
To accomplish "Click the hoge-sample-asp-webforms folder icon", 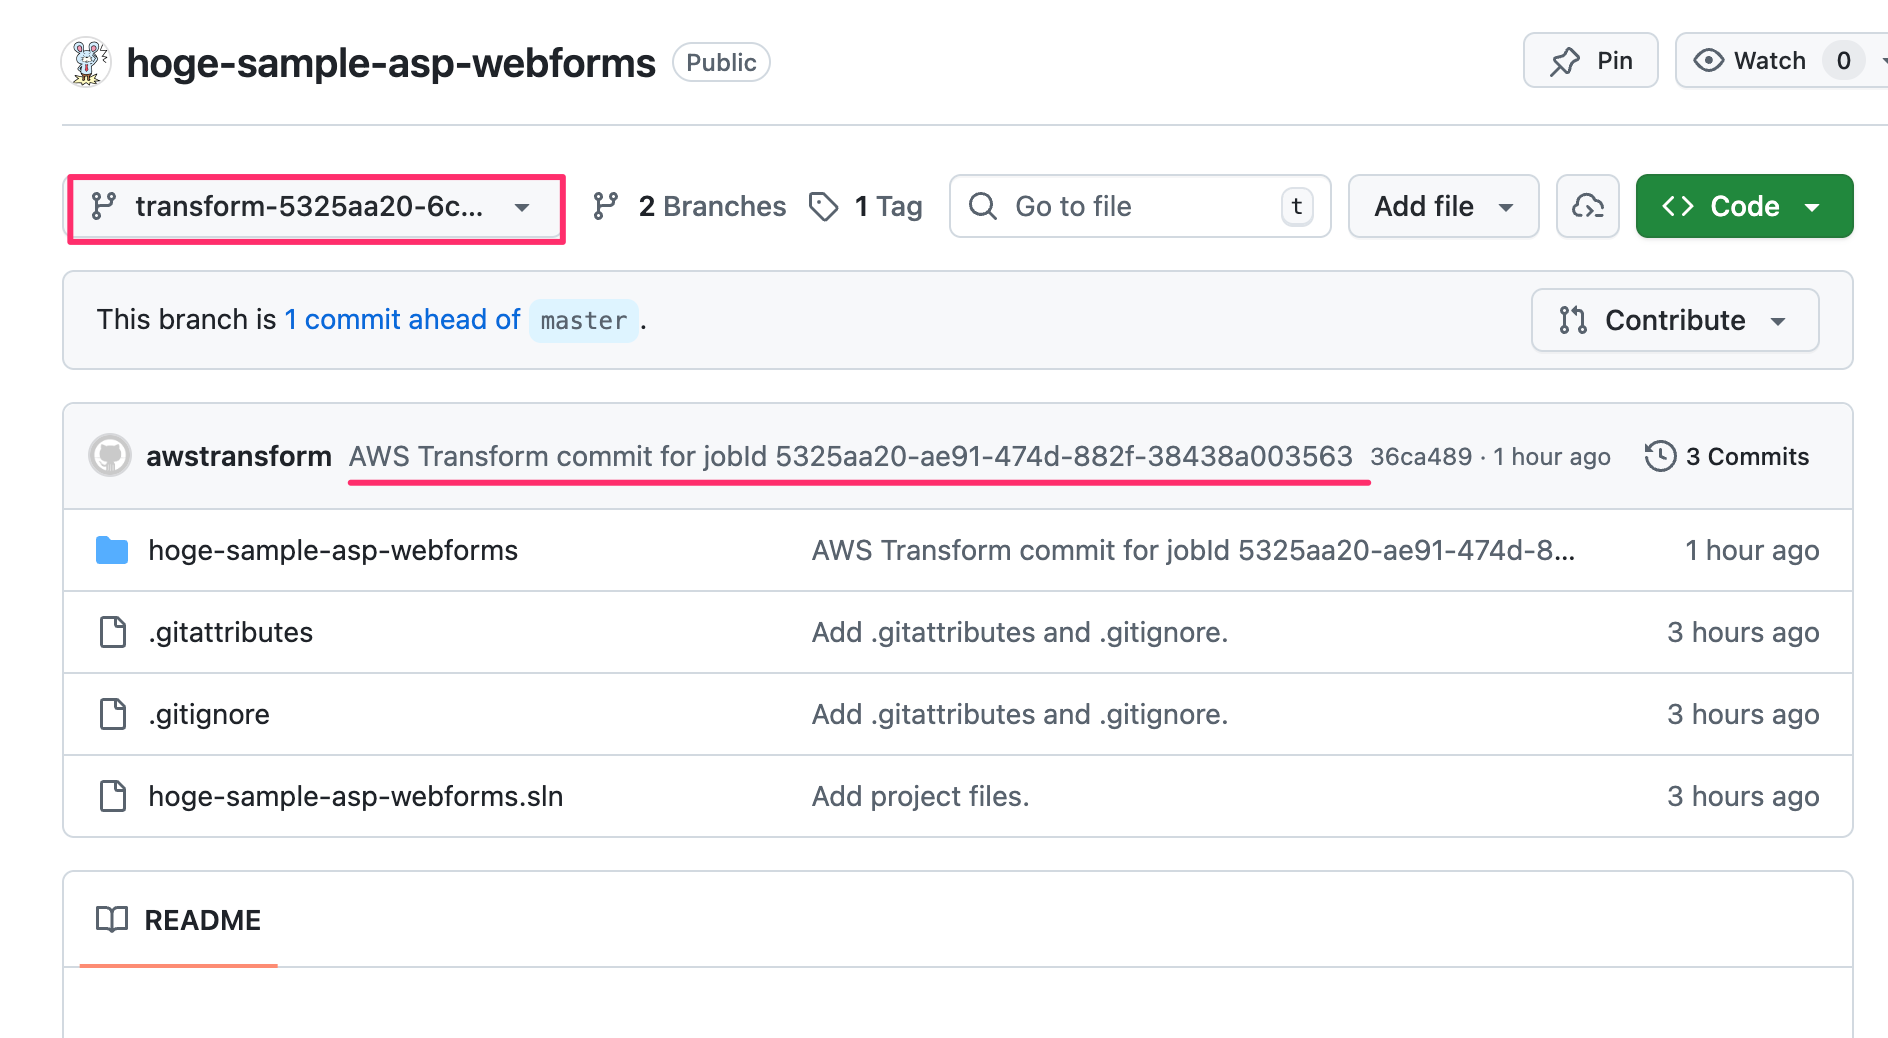I will pos(112,550).
